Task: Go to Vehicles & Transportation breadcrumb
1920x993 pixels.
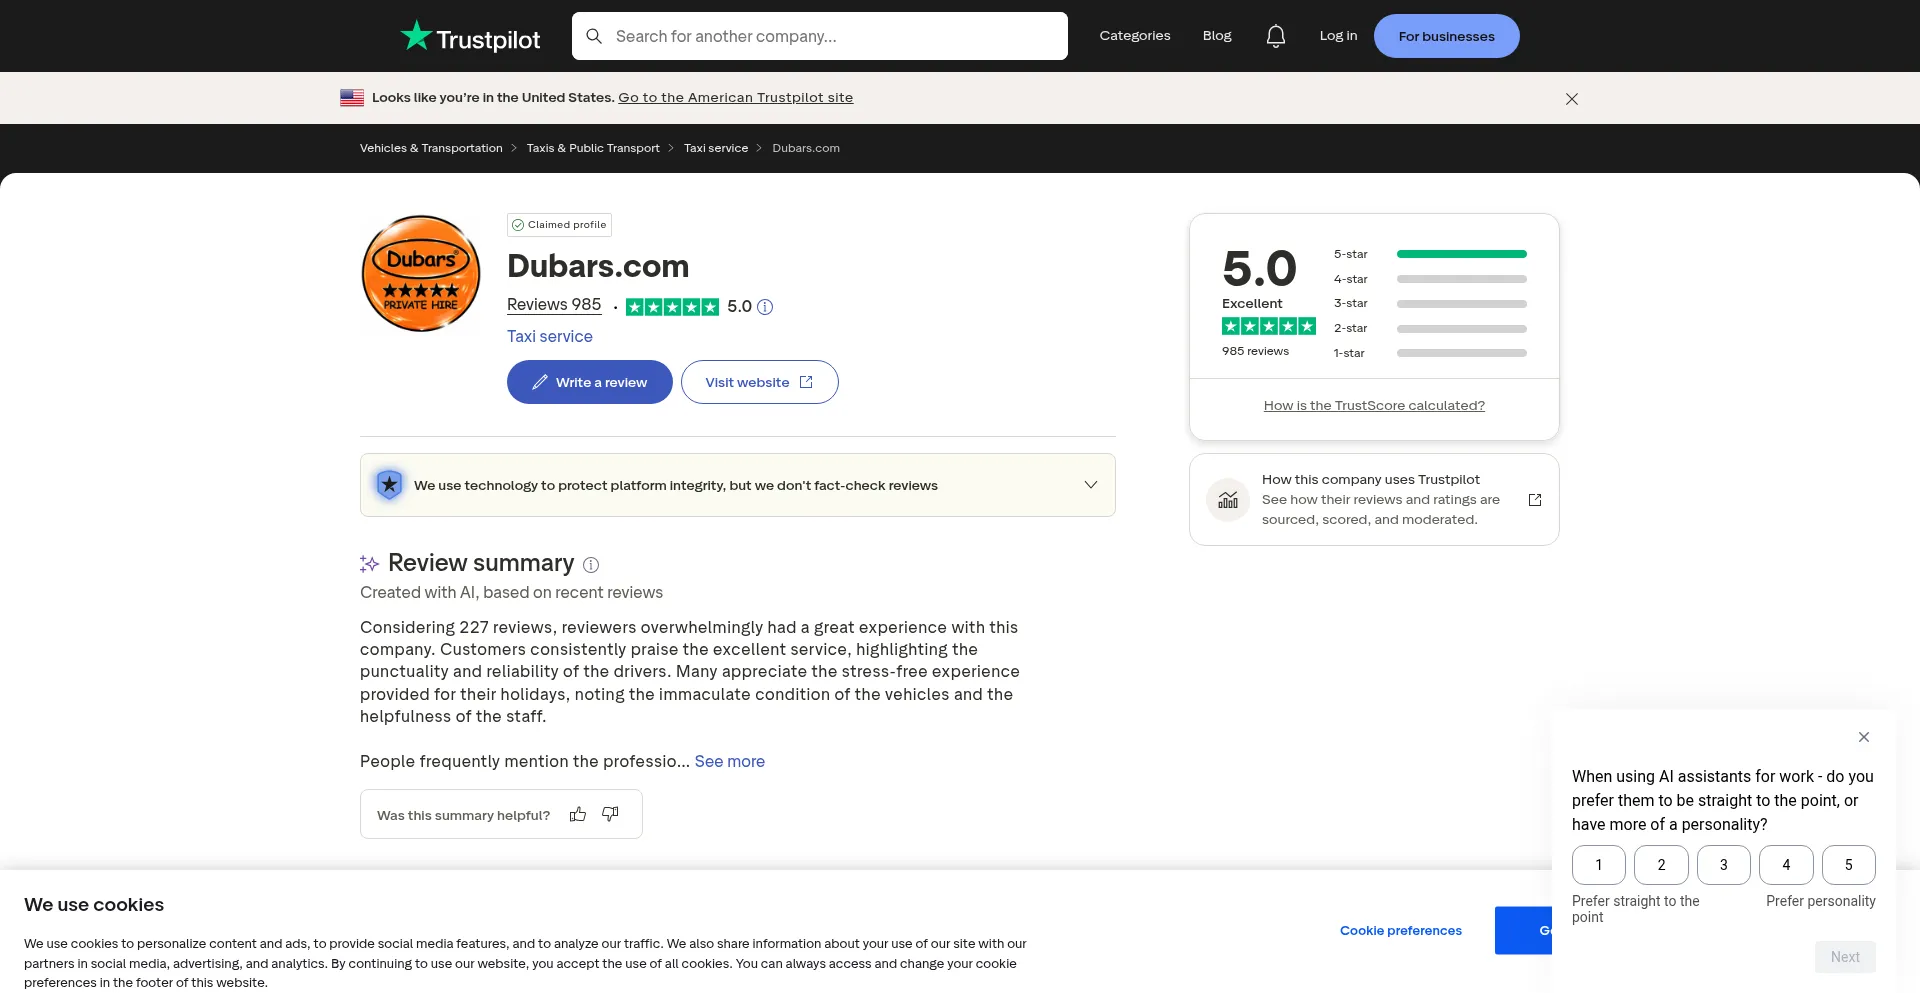Action: click(431, 148)
